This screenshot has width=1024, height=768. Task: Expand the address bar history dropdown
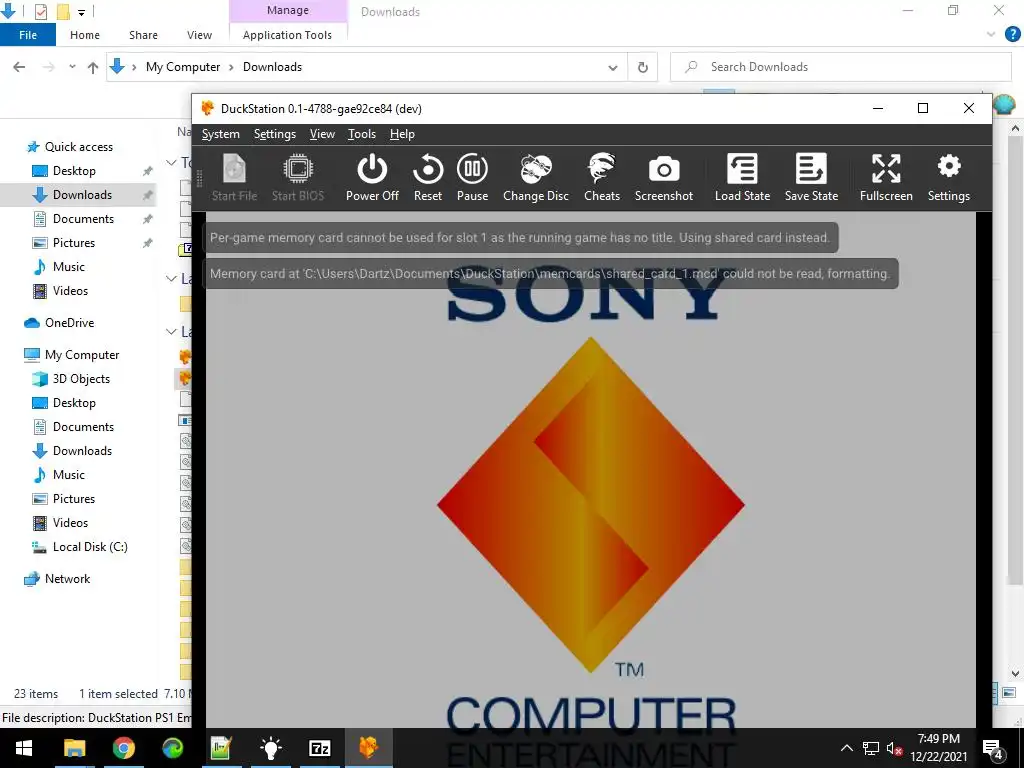[x=613, y=67]
